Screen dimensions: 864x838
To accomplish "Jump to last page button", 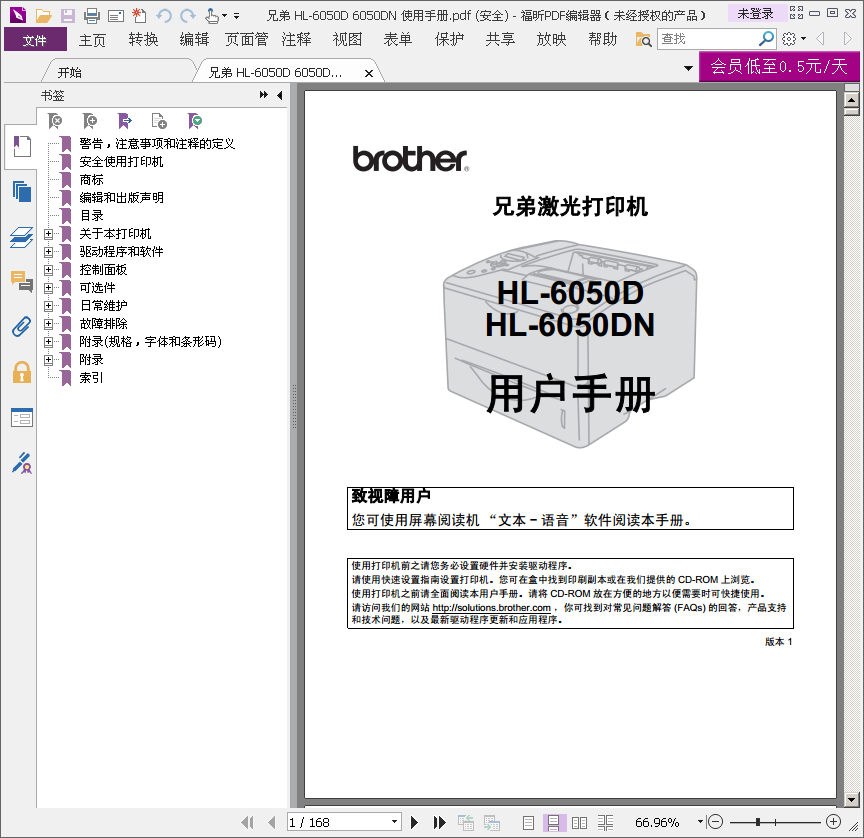I will pyautogui.click(x=439, y=823).
